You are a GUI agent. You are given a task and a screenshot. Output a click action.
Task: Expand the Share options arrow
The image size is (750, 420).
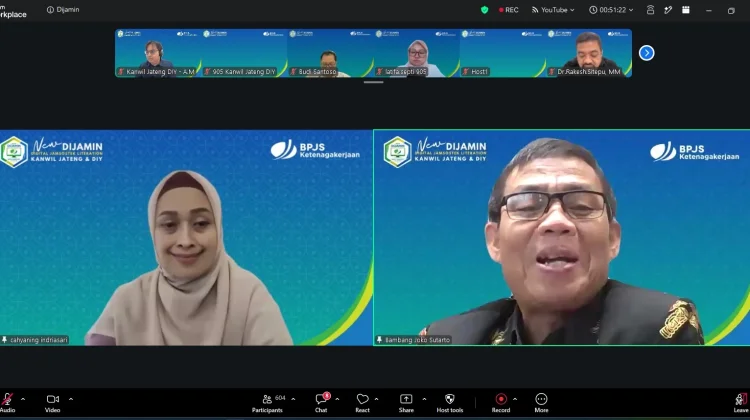pos(424,399)
